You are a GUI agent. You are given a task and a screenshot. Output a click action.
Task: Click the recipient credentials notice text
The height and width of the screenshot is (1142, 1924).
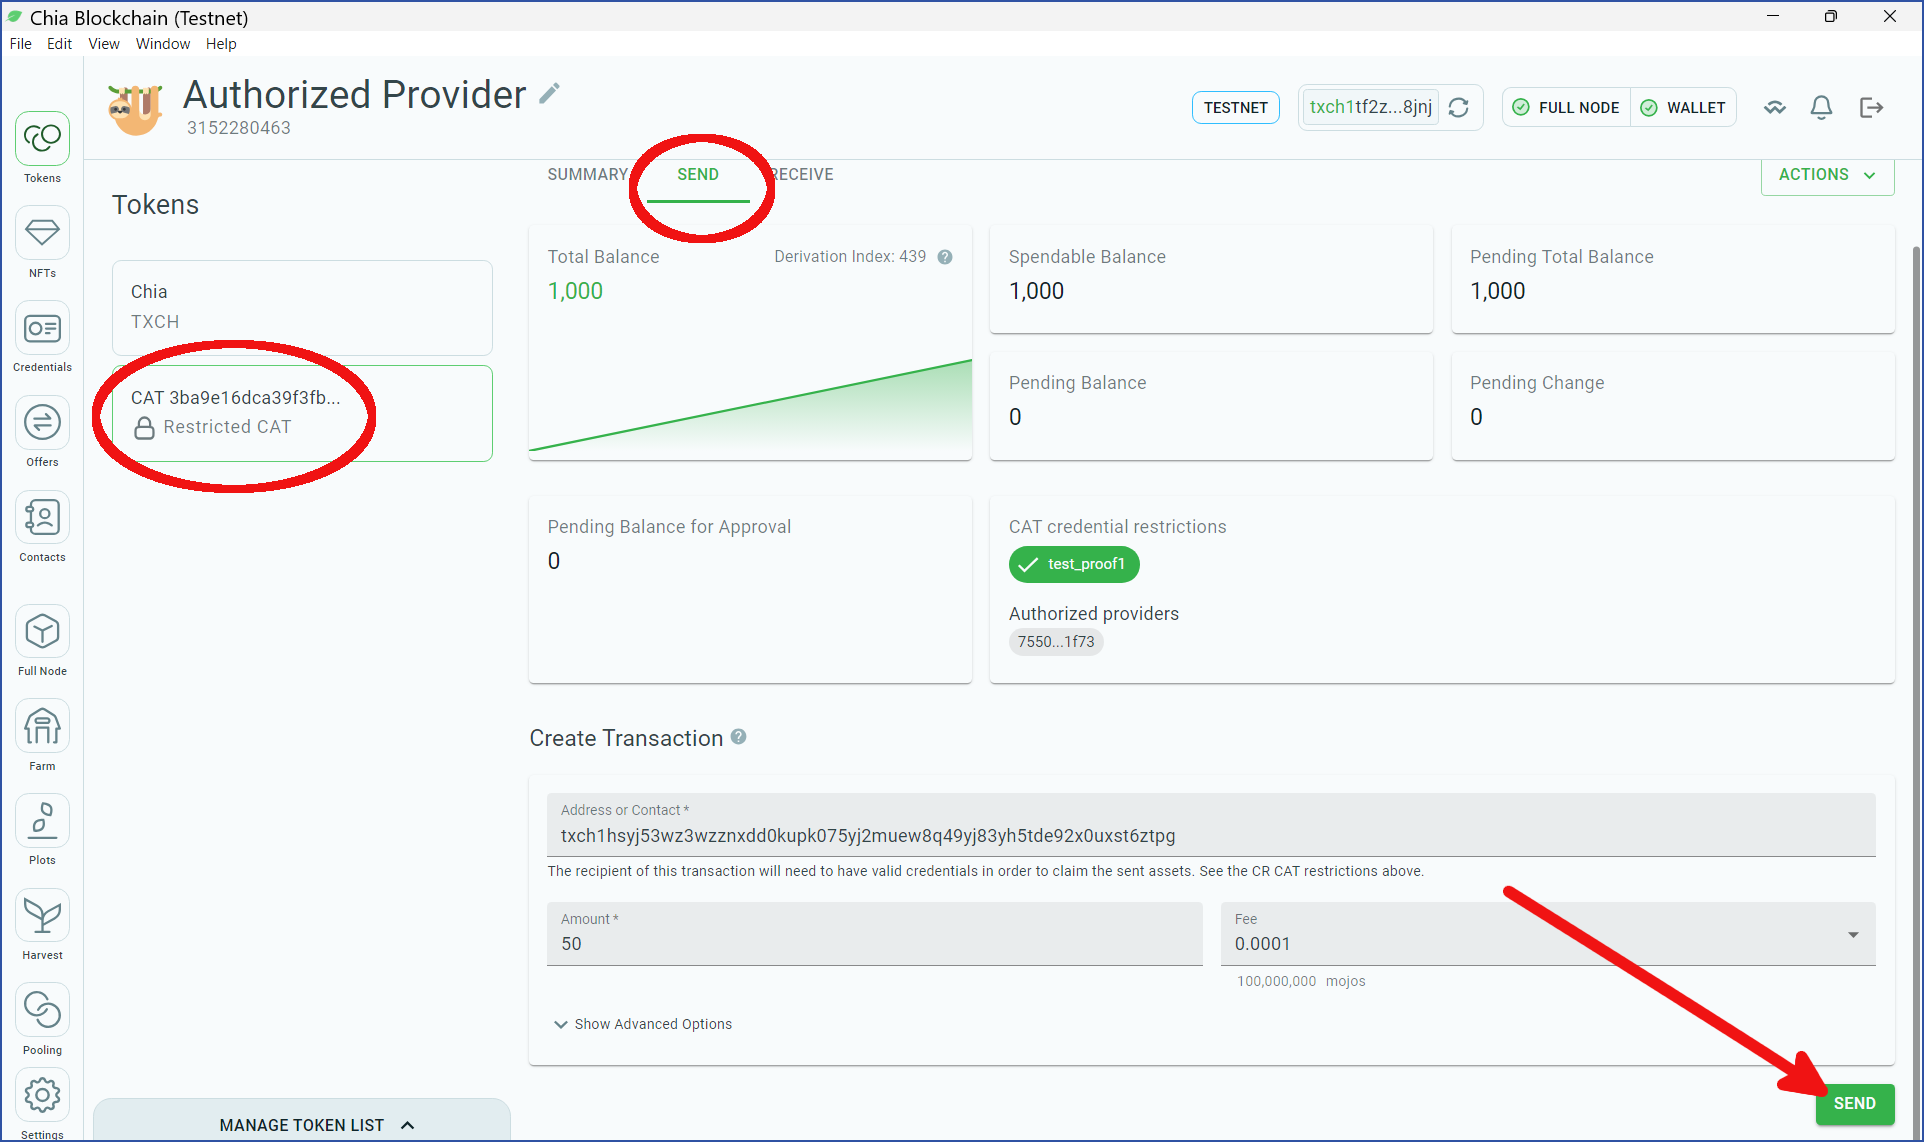click(985, 871)
